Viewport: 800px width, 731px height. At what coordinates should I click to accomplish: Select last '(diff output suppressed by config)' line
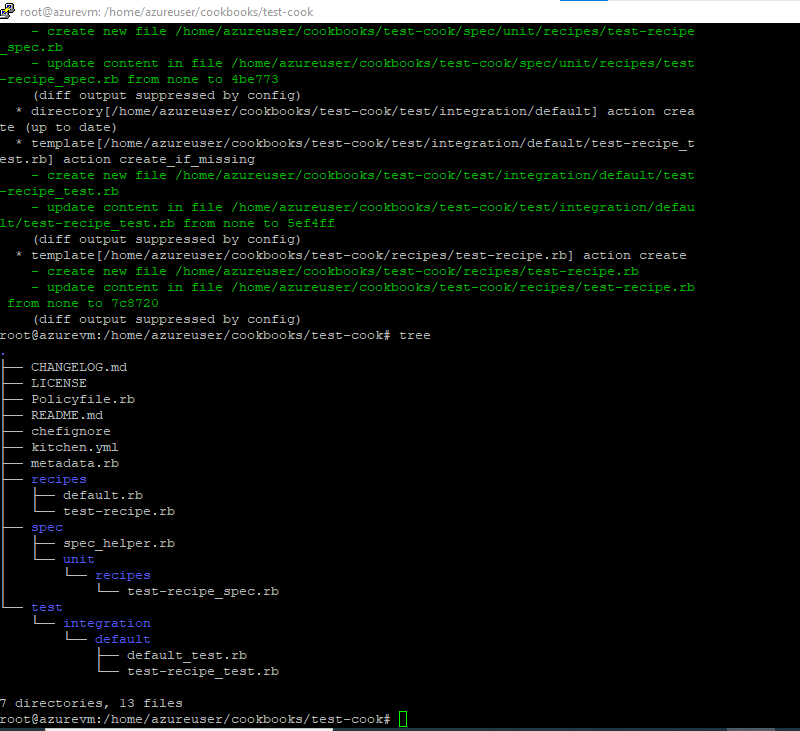(x=167, y=319)
